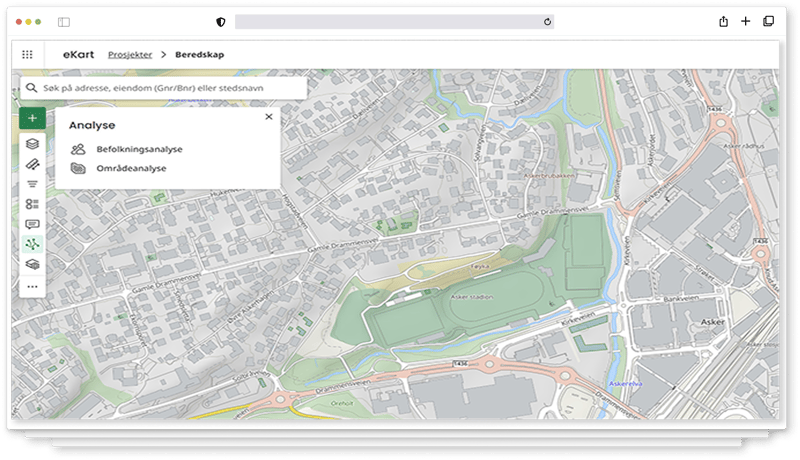Click the Orehoit label on map

(x=342, y=403)
